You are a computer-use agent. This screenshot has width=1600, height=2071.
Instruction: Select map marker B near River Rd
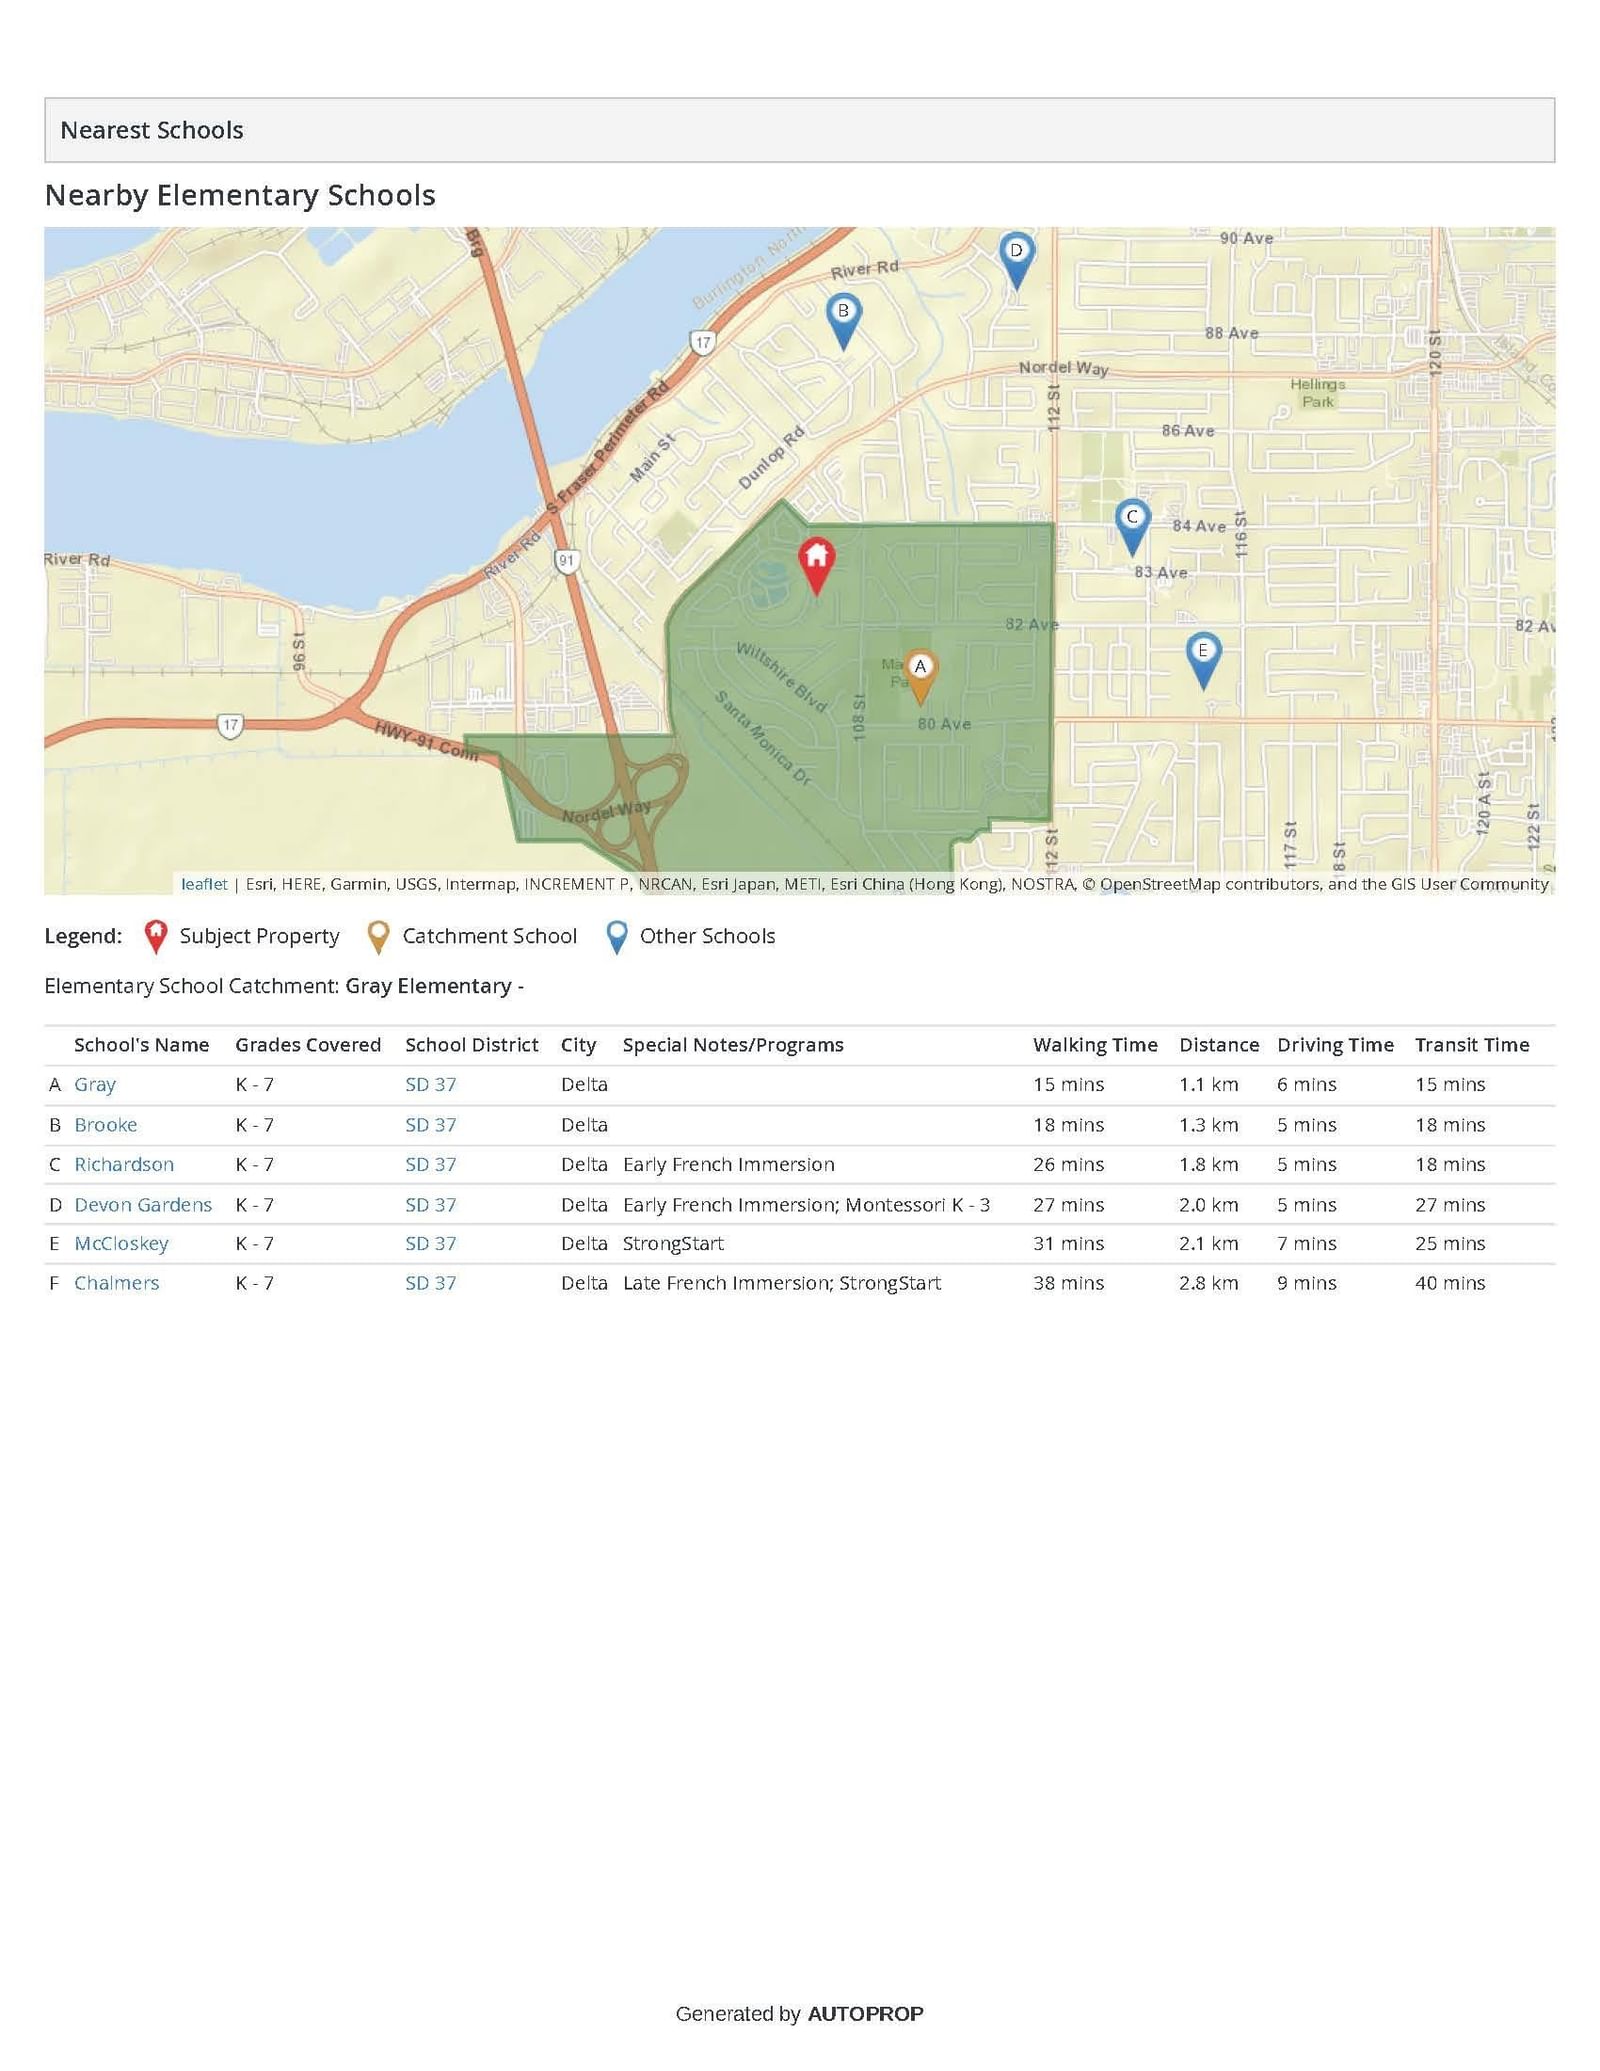point(843,321)
